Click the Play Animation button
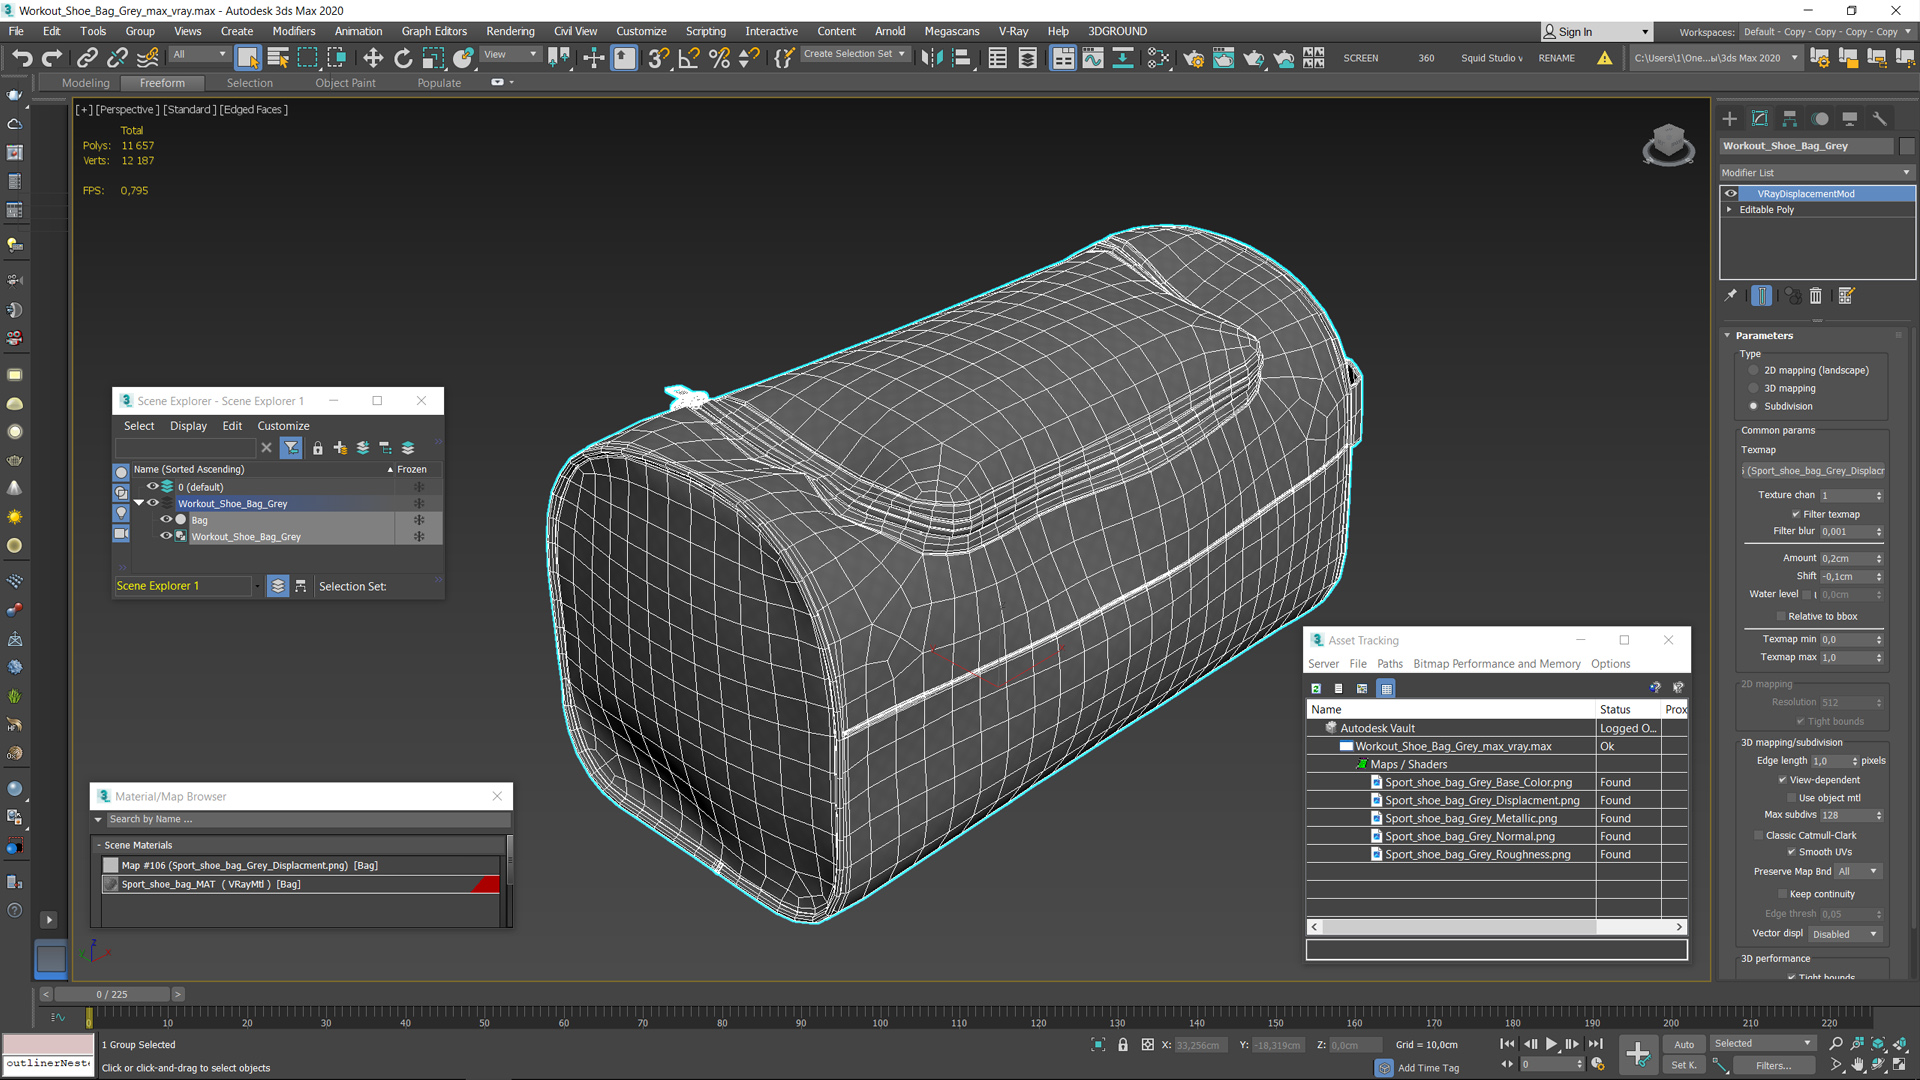Screen dimensions: 1920x1080 pyautogui.click(x=1551, y=1044)
